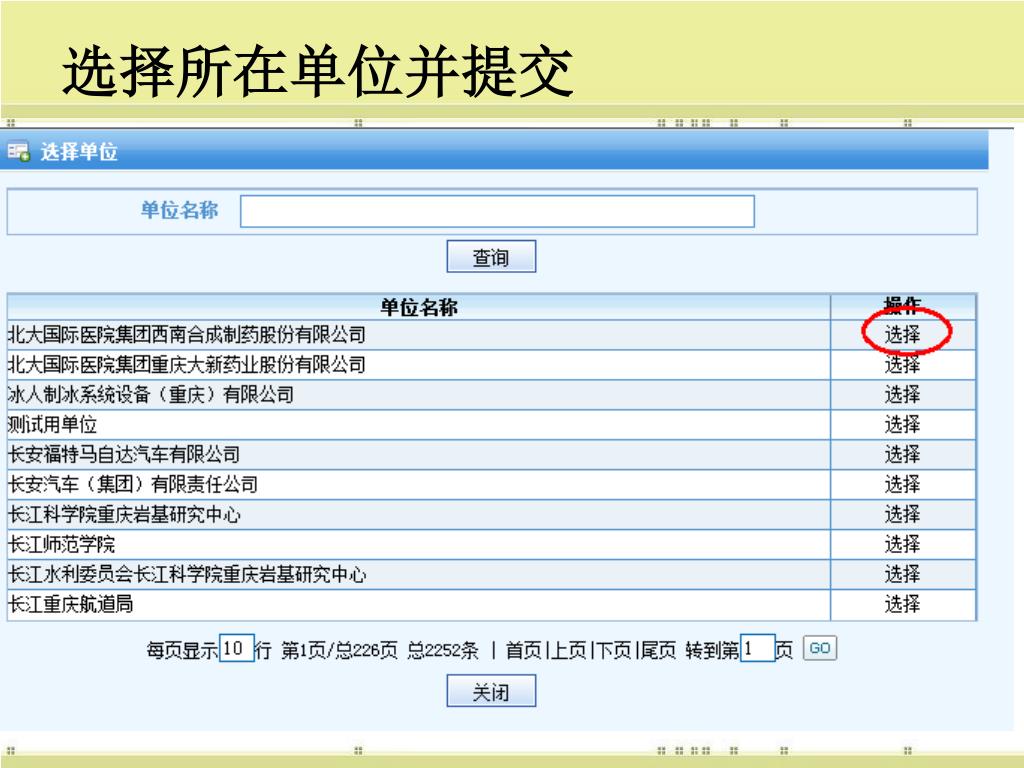The width and height of the screenshot is (1024, 768).
Task: Click the text 测试用单位
Action: point(53,424)
